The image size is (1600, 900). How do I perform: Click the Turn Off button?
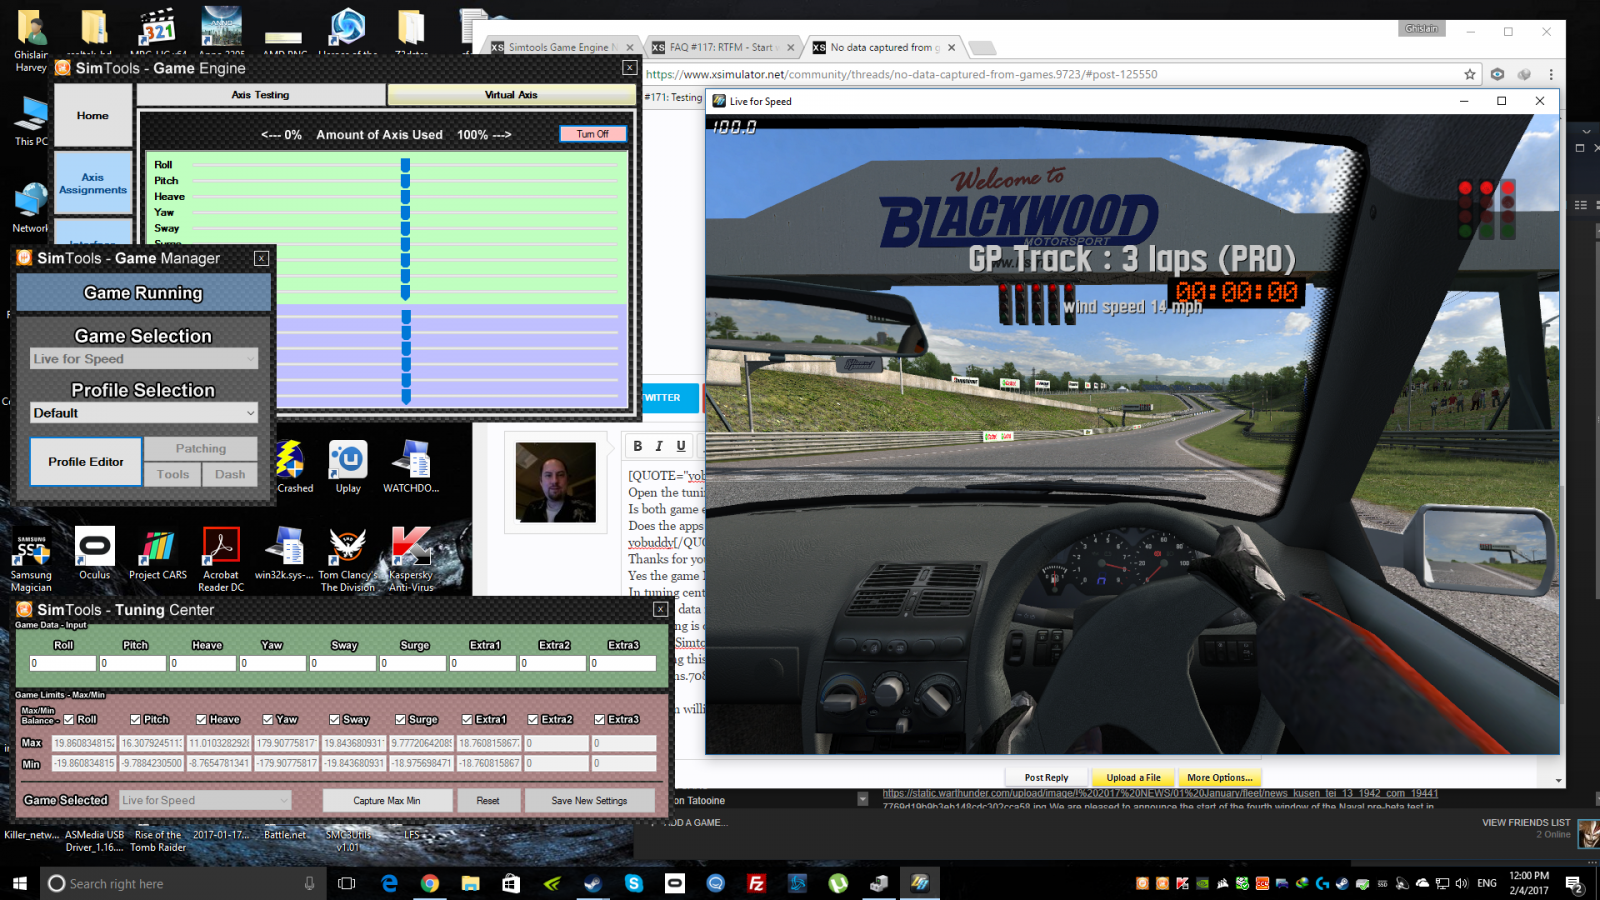[x=593, y=134]
